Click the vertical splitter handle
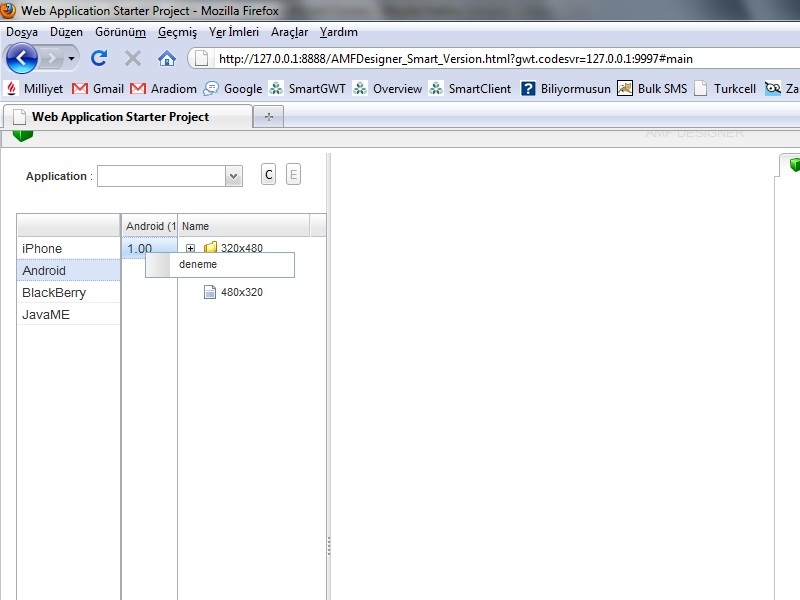 coord(328,546)
